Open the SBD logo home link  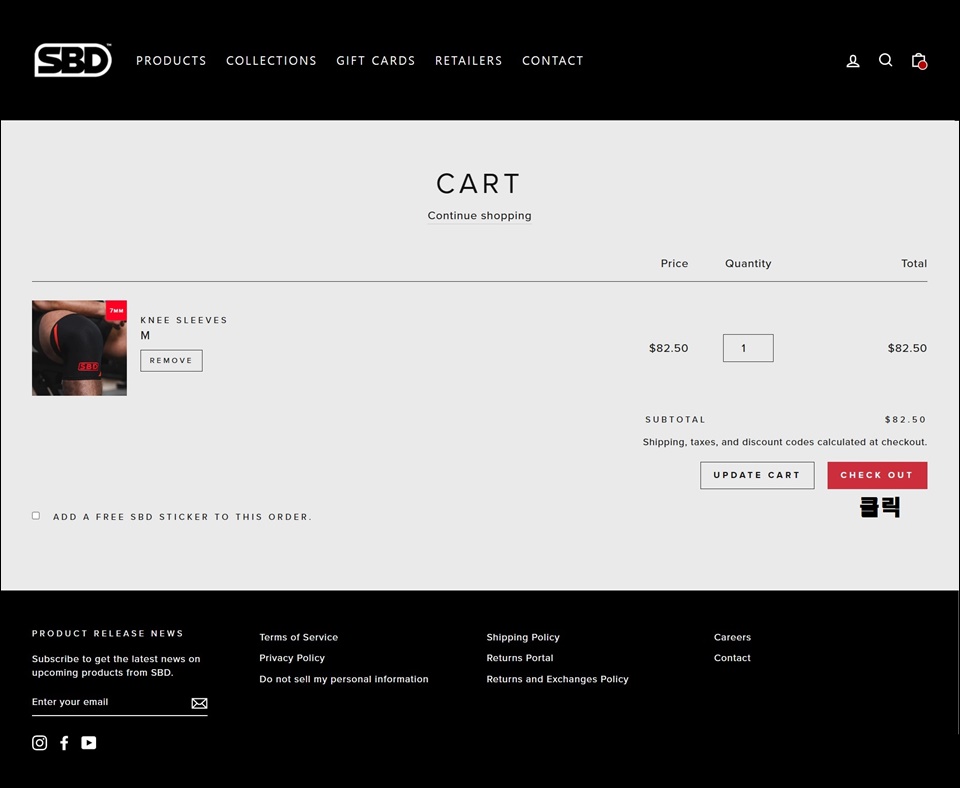click(73, 60)
